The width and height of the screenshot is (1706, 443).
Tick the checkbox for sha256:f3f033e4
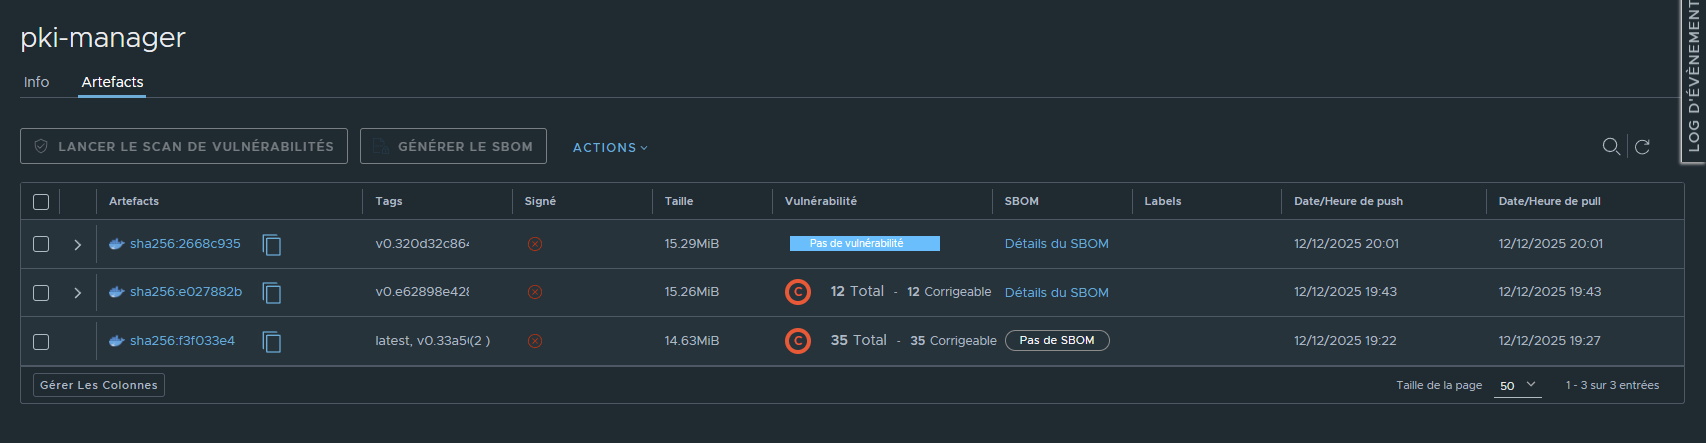(41, 342)
